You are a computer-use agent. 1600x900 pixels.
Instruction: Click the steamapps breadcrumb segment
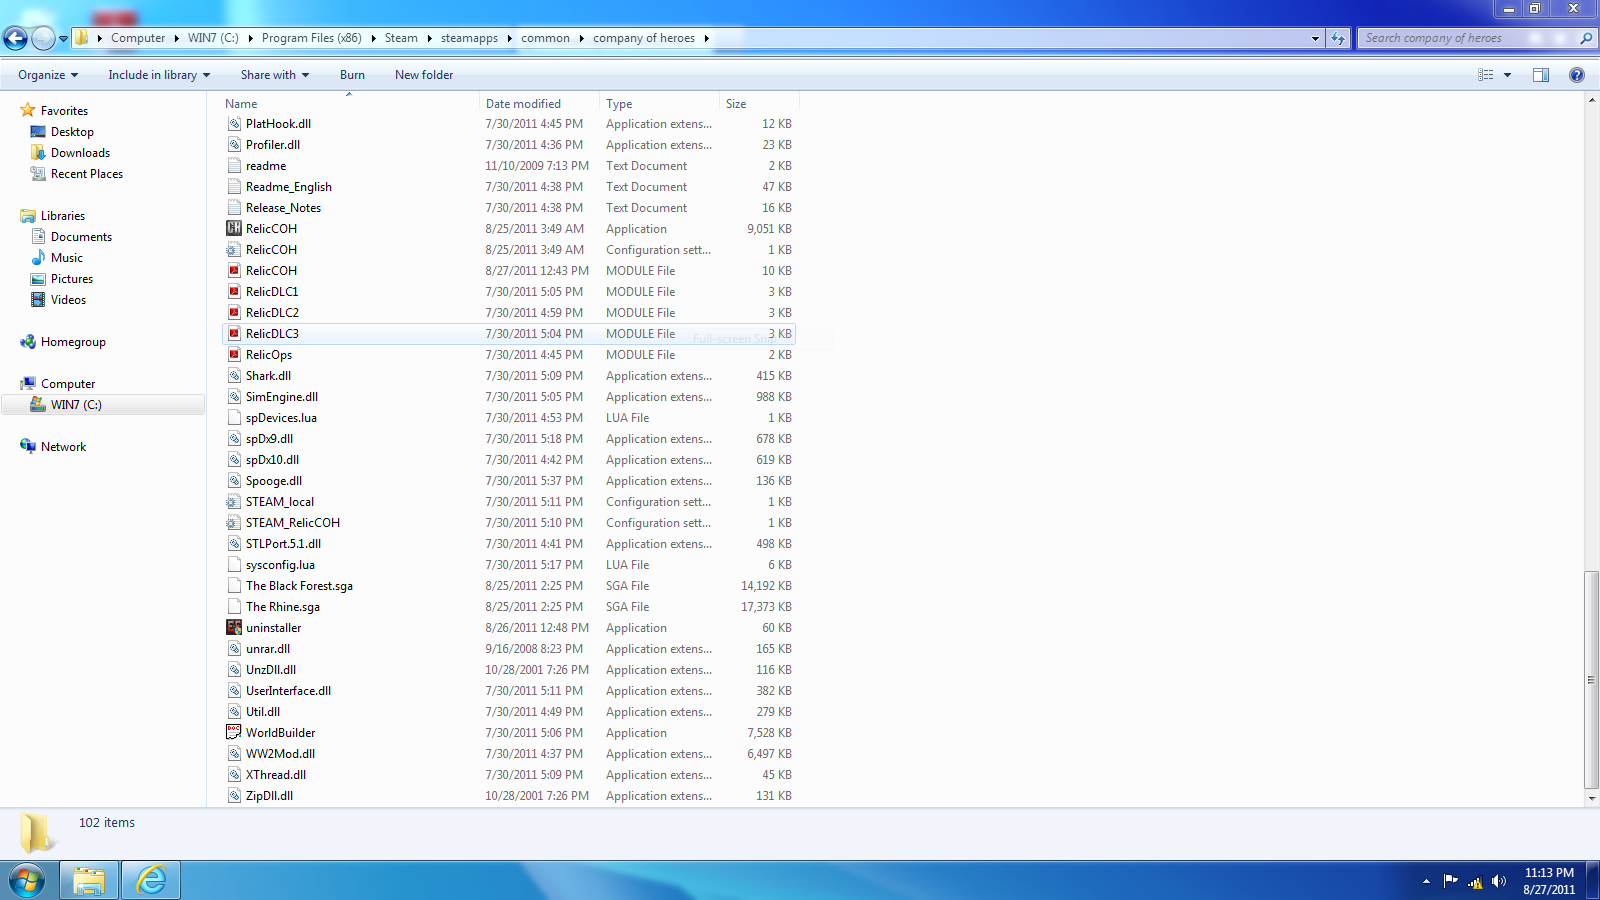pyautogui.click(x=469, y=38)
